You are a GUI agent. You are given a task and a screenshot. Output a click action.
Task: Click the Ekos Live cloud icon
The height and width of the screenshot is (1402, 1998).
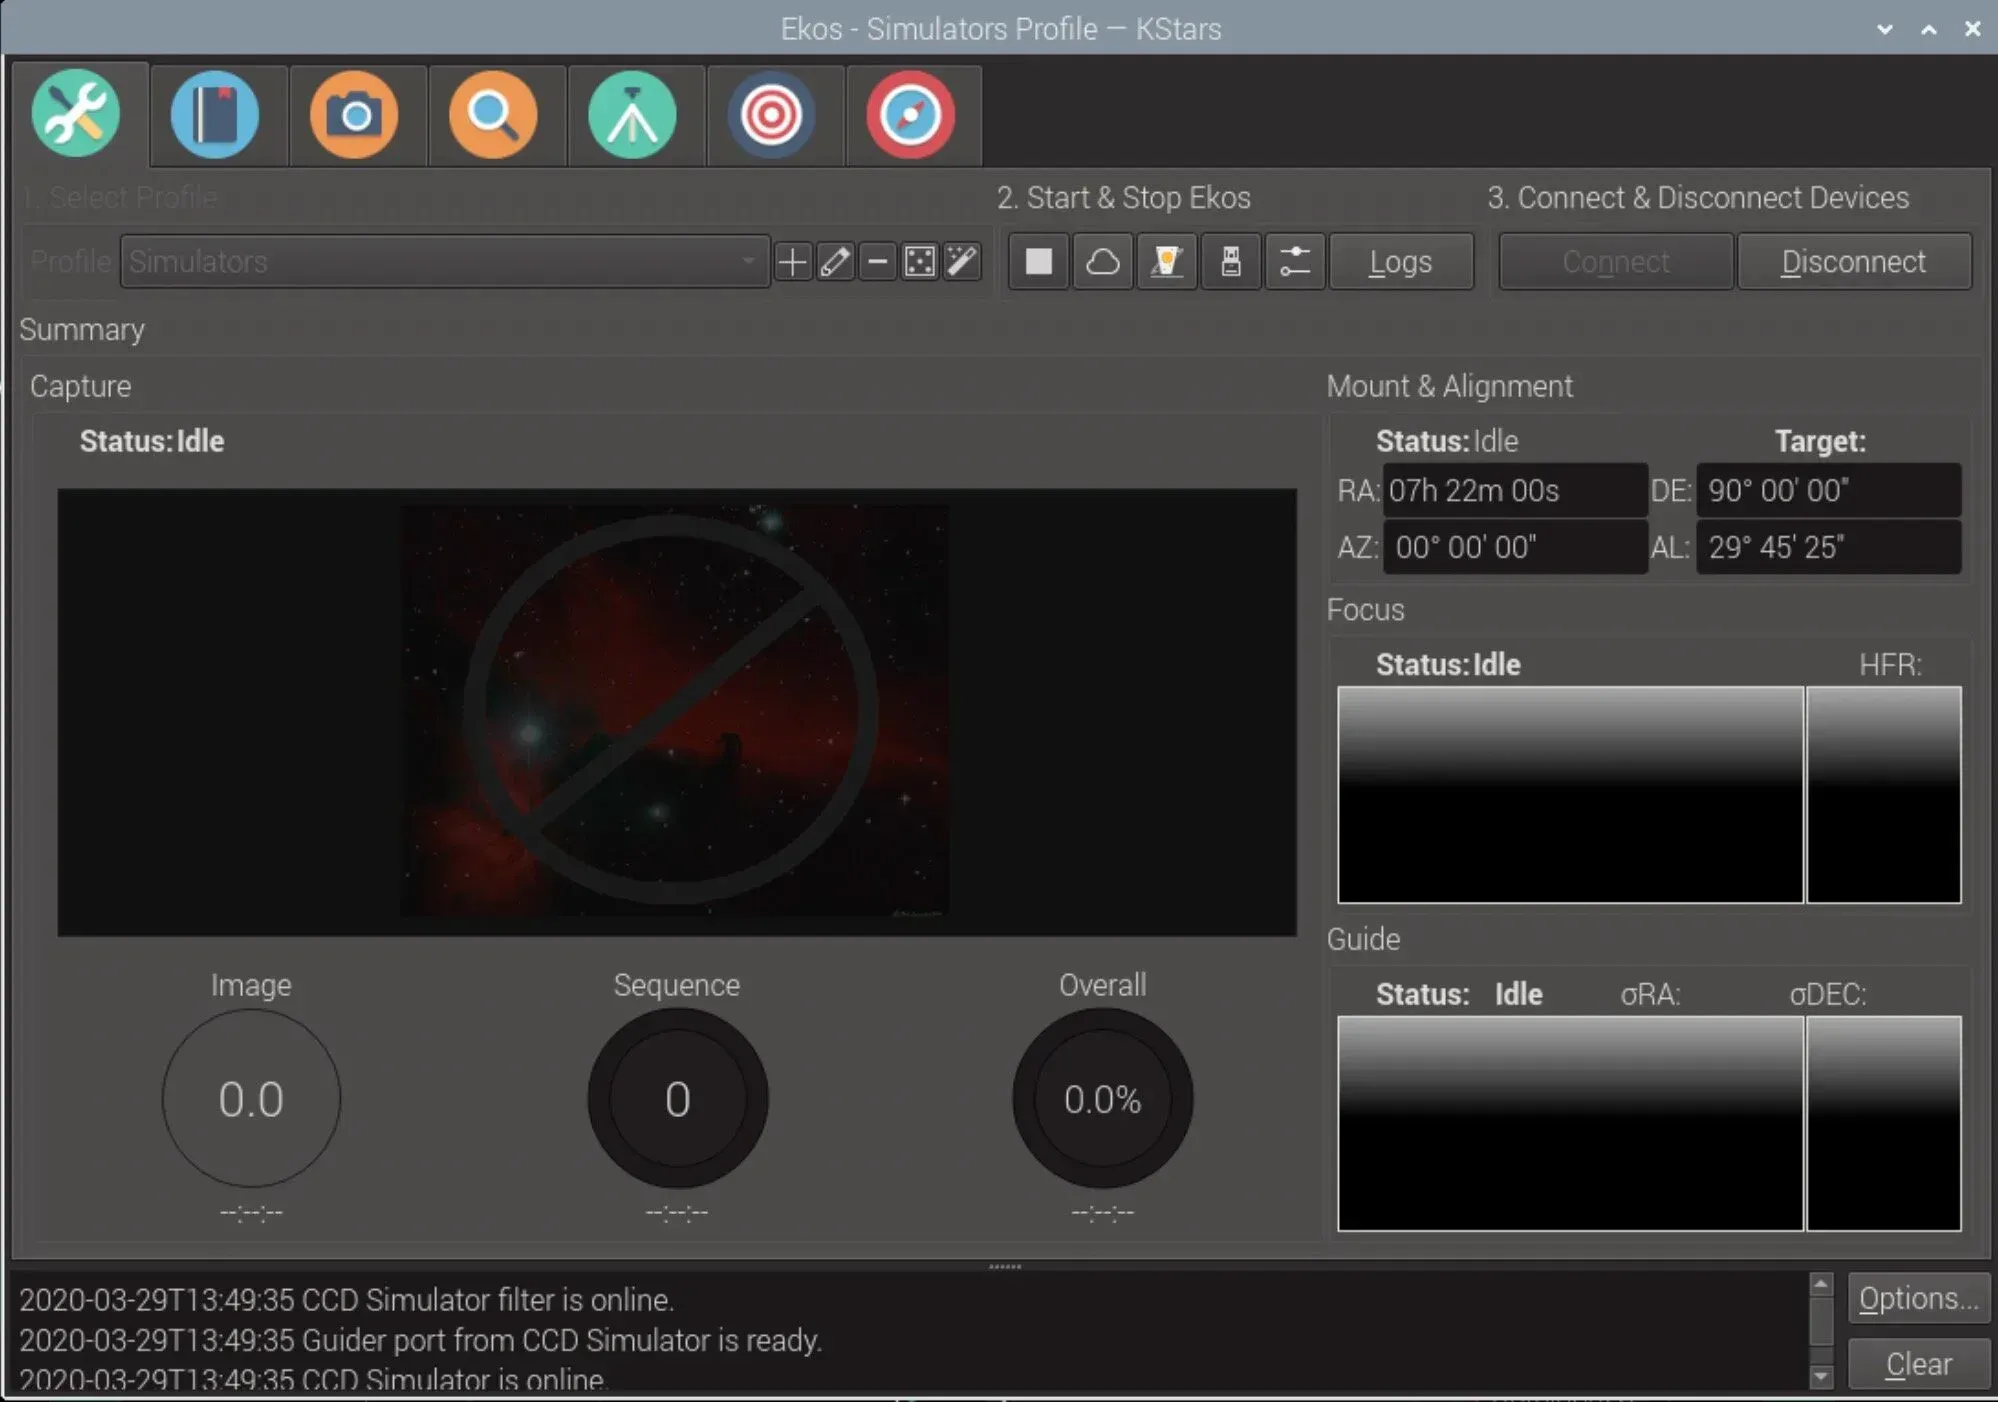coord(1103,261)
